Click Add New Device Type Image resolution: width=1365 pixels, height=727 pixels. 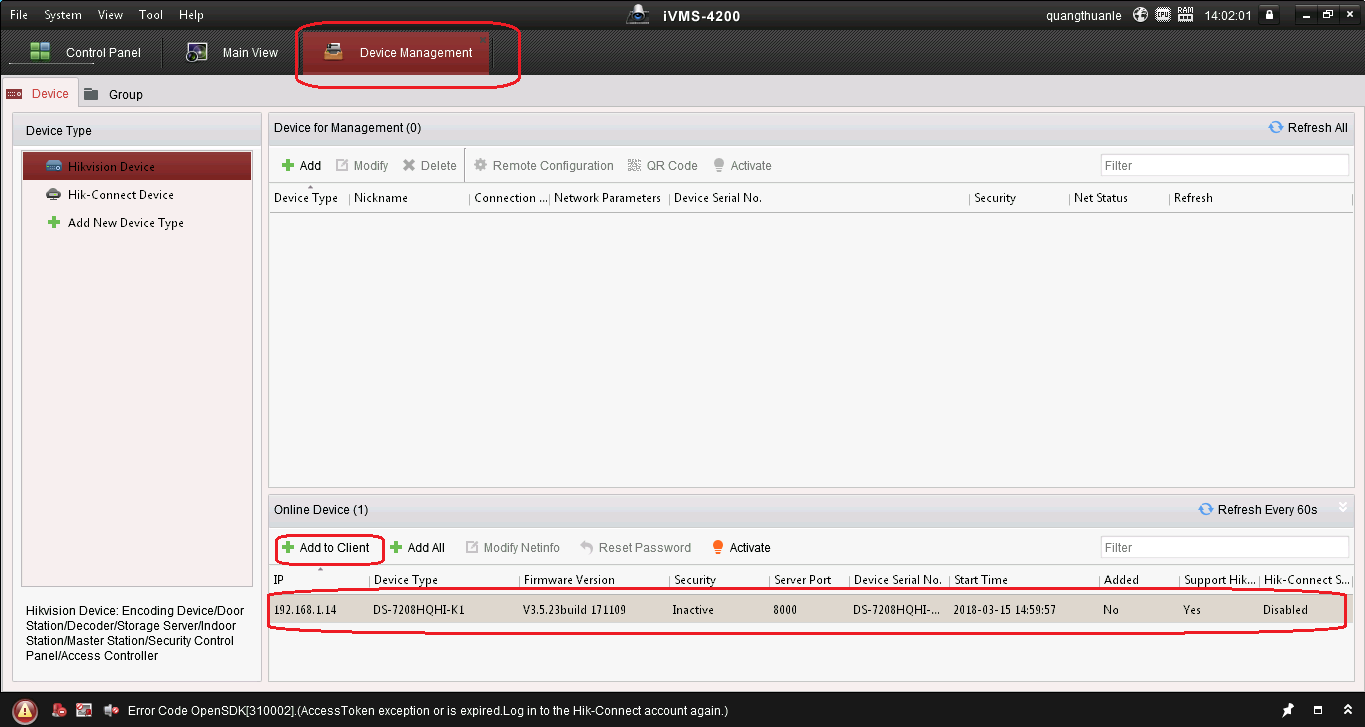(x=125, y=223)
